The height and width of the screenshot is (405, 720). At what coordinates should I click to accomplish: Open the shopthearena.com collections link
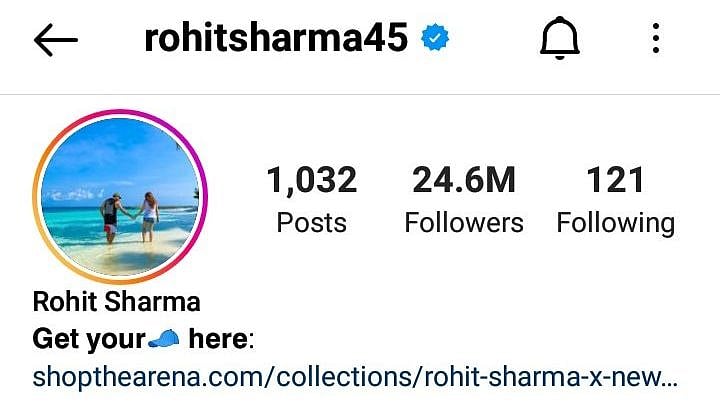tap(355, 377)
